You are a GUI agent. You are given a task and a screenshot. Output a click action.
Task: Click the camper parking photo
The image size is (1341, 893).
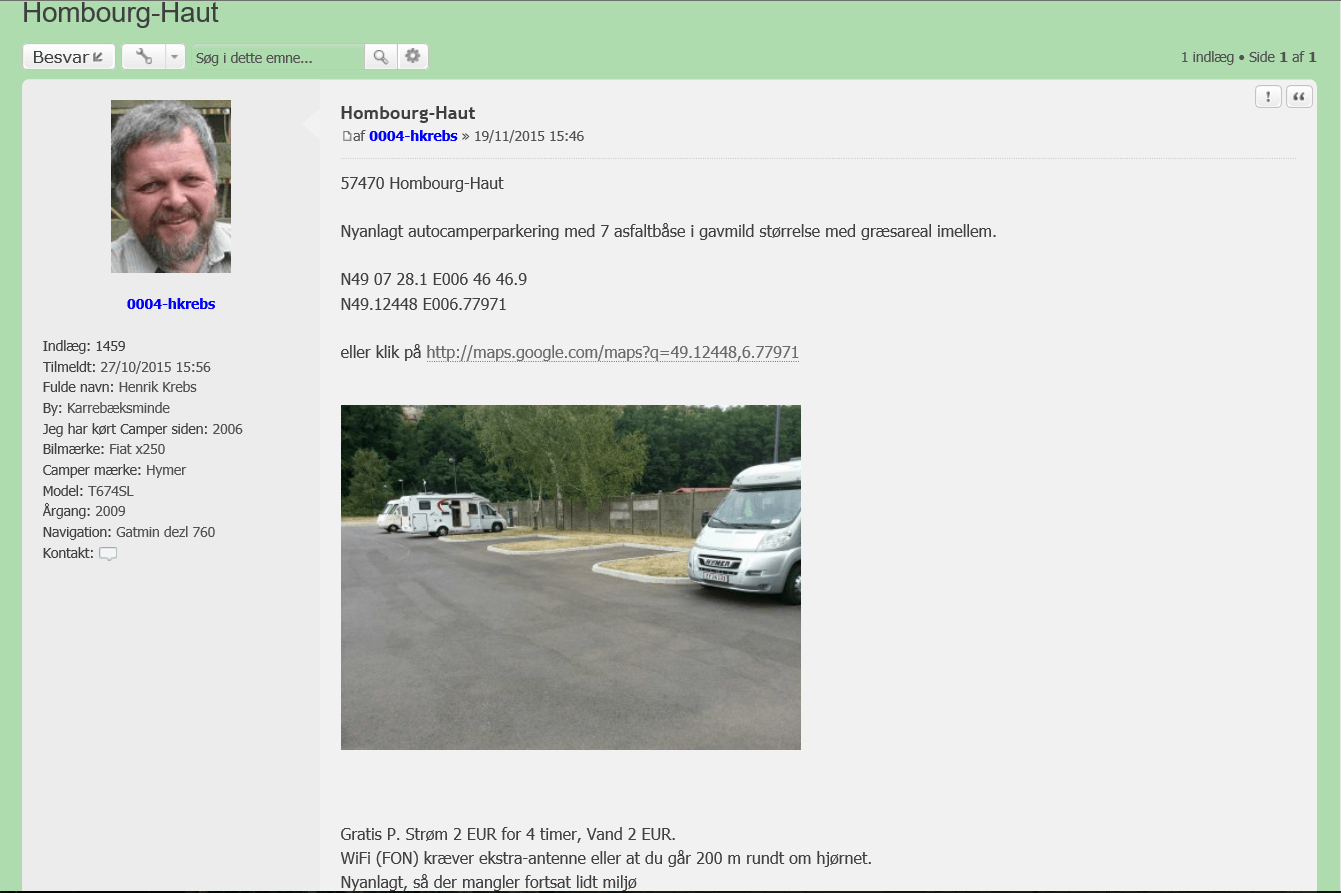(571, 577)
